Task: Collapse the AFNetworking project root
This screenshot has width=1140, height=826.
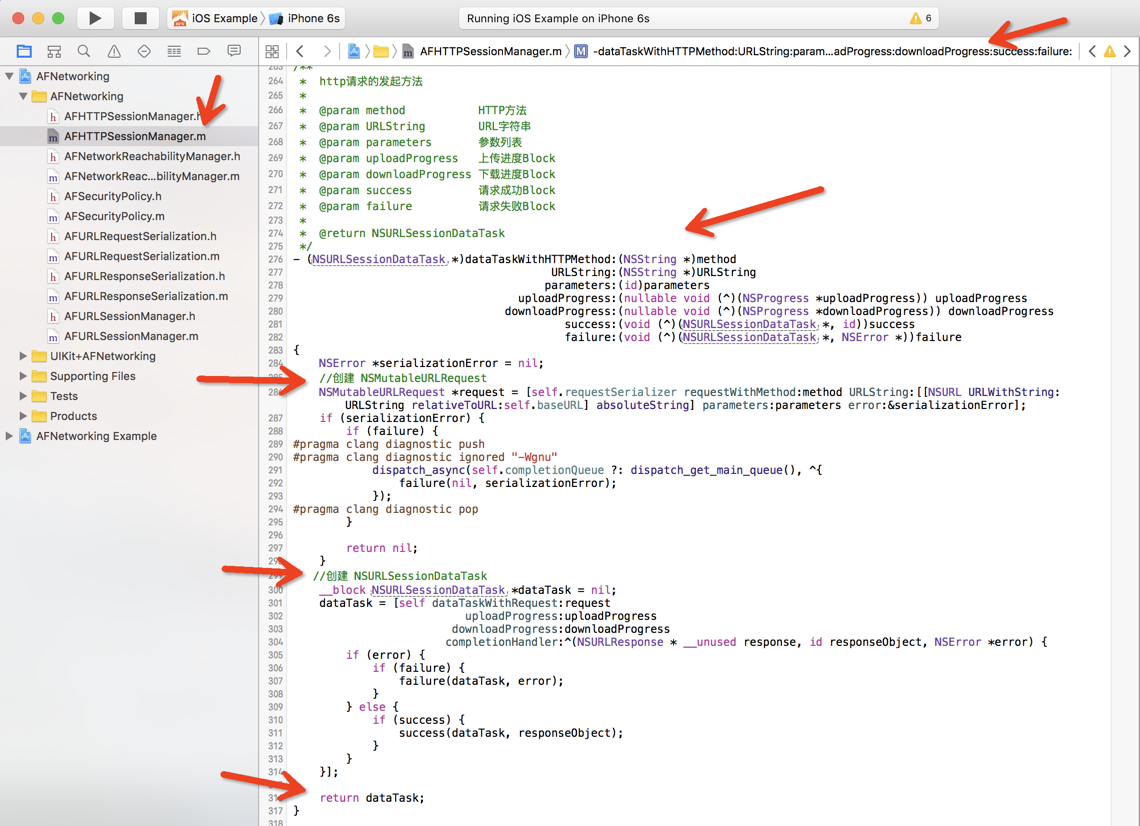Action: click(x=9, y=76)
